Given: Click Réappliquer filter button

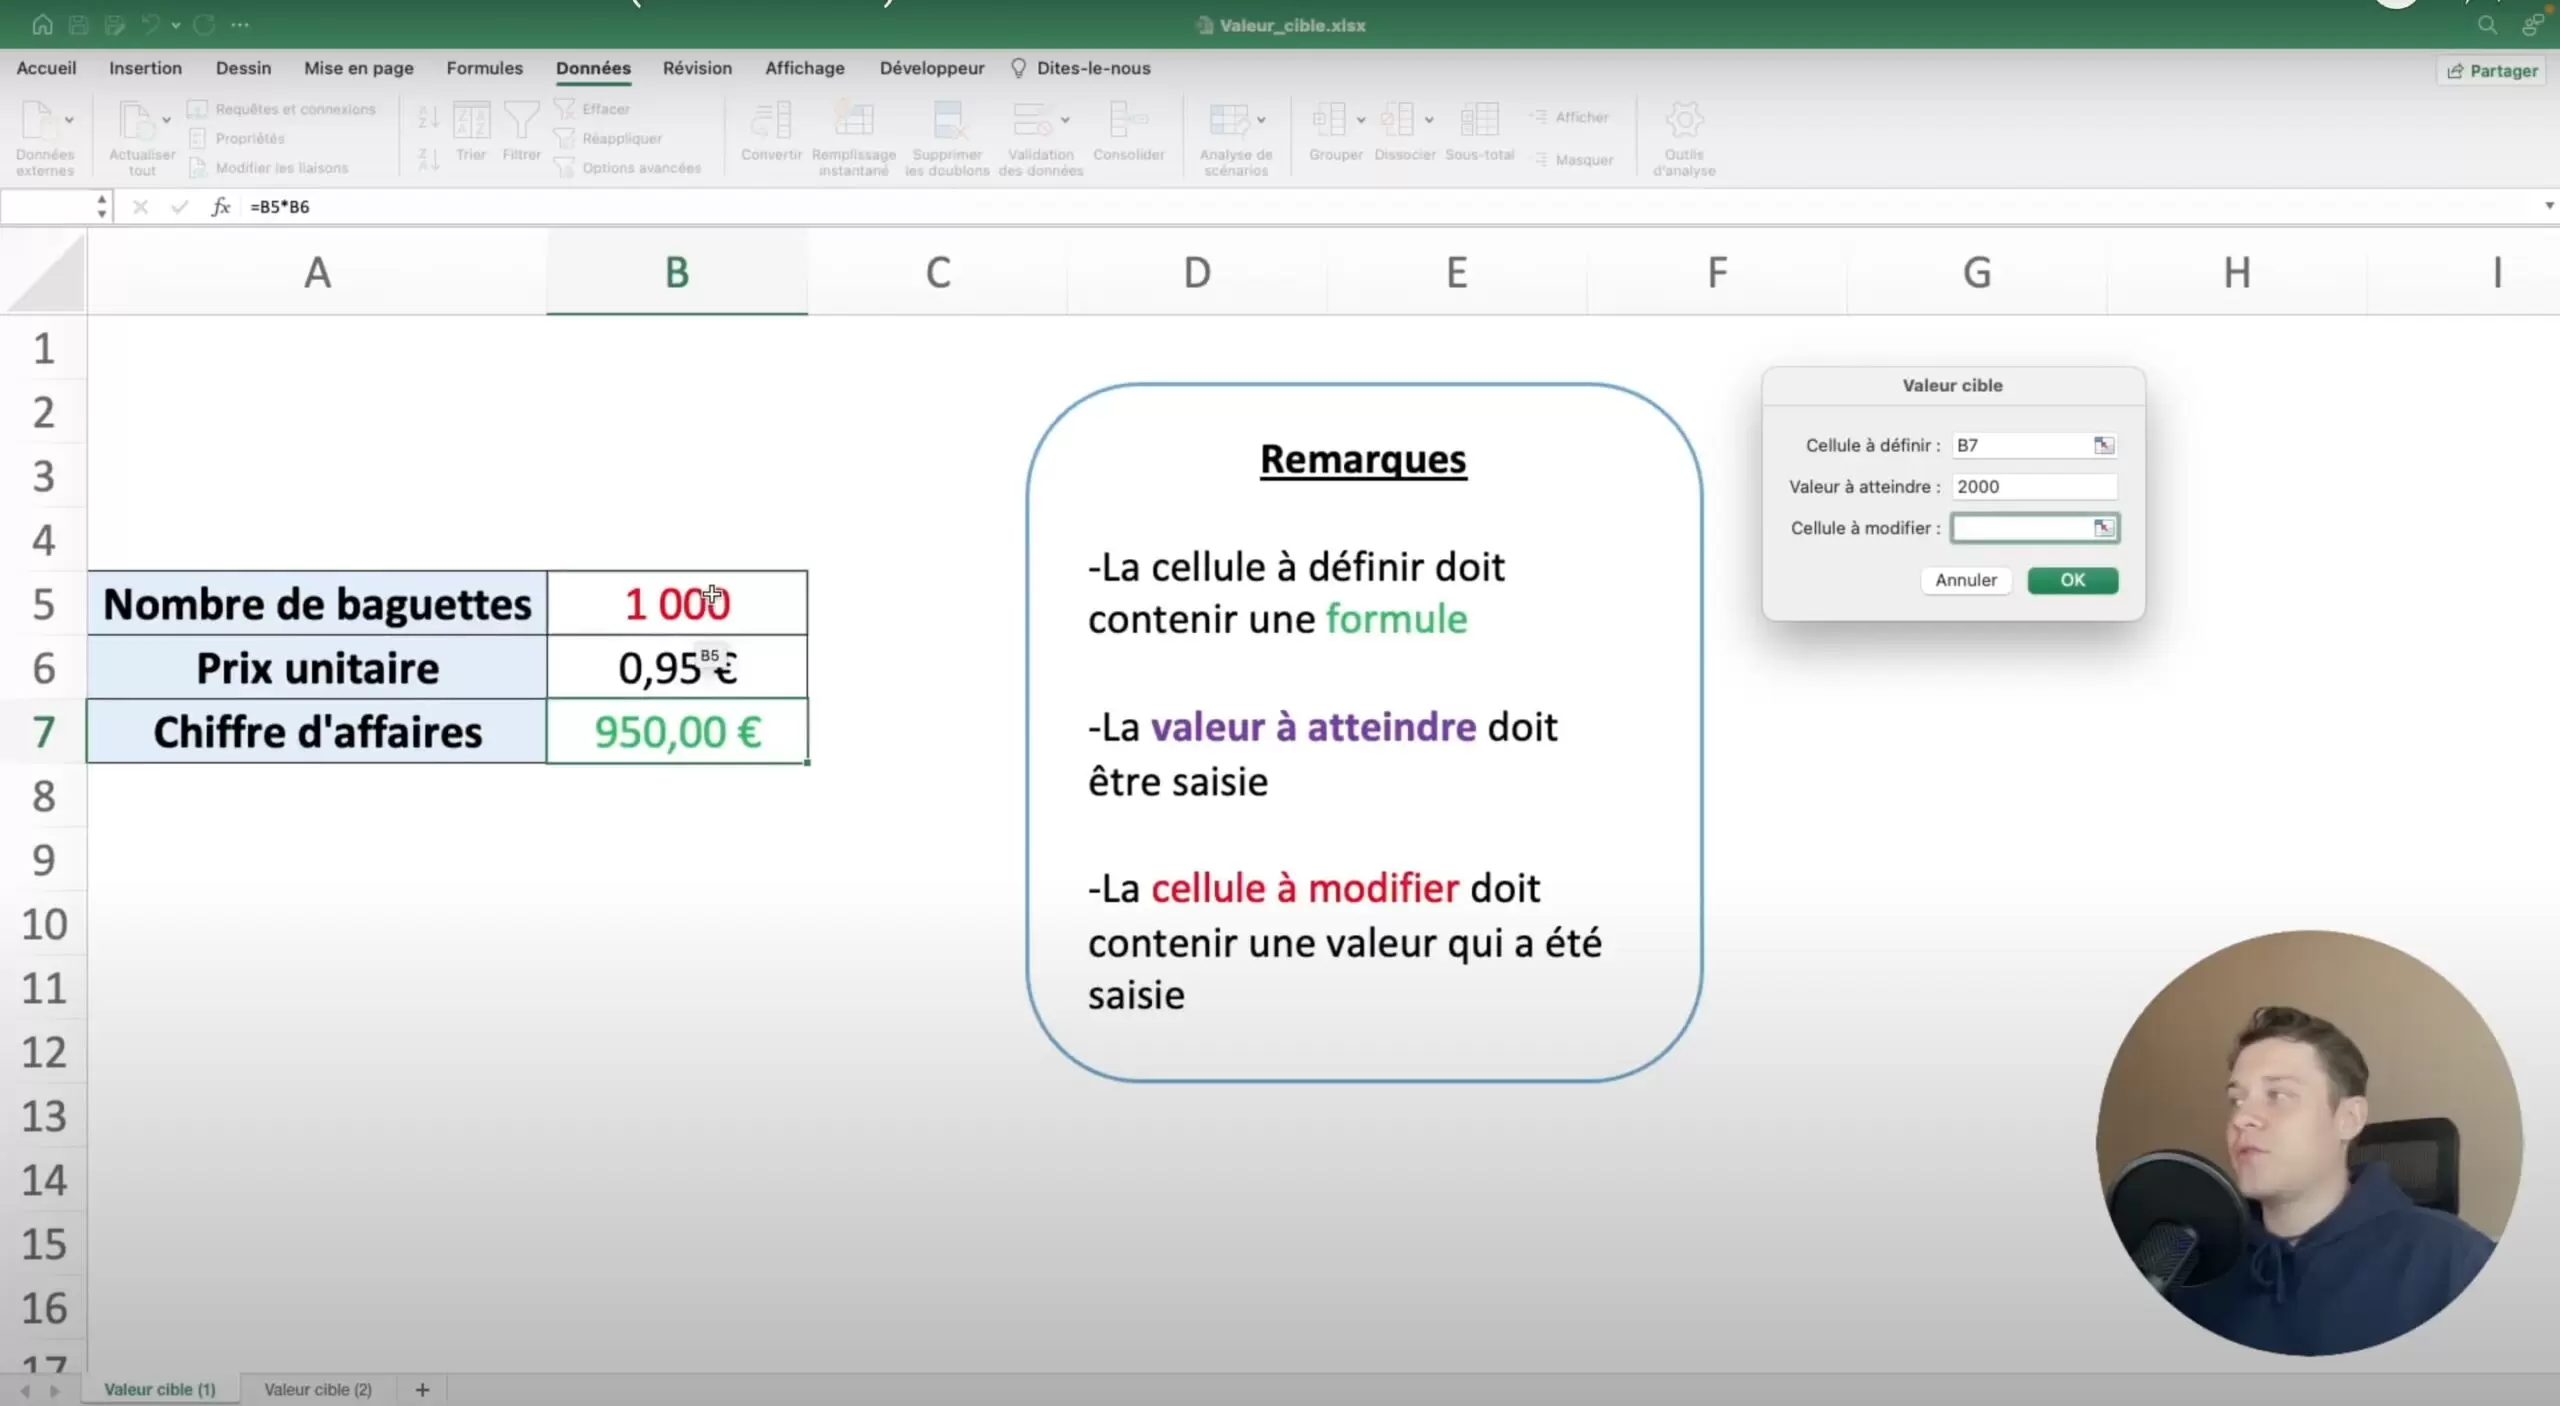Looking at the screenshot, I should (x=609, y=138).
